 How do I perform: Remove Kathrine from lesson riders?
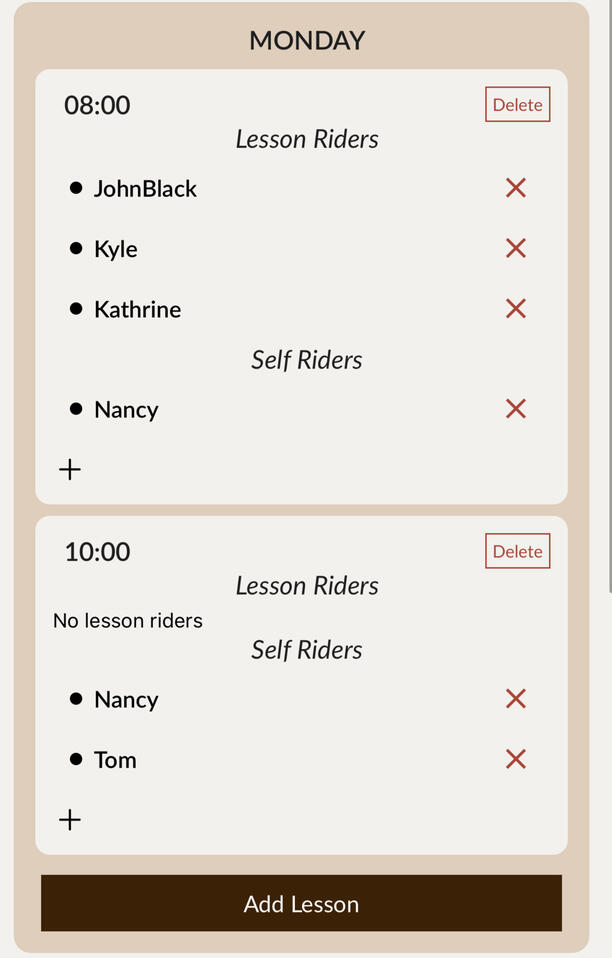click(x=515, y=309)
